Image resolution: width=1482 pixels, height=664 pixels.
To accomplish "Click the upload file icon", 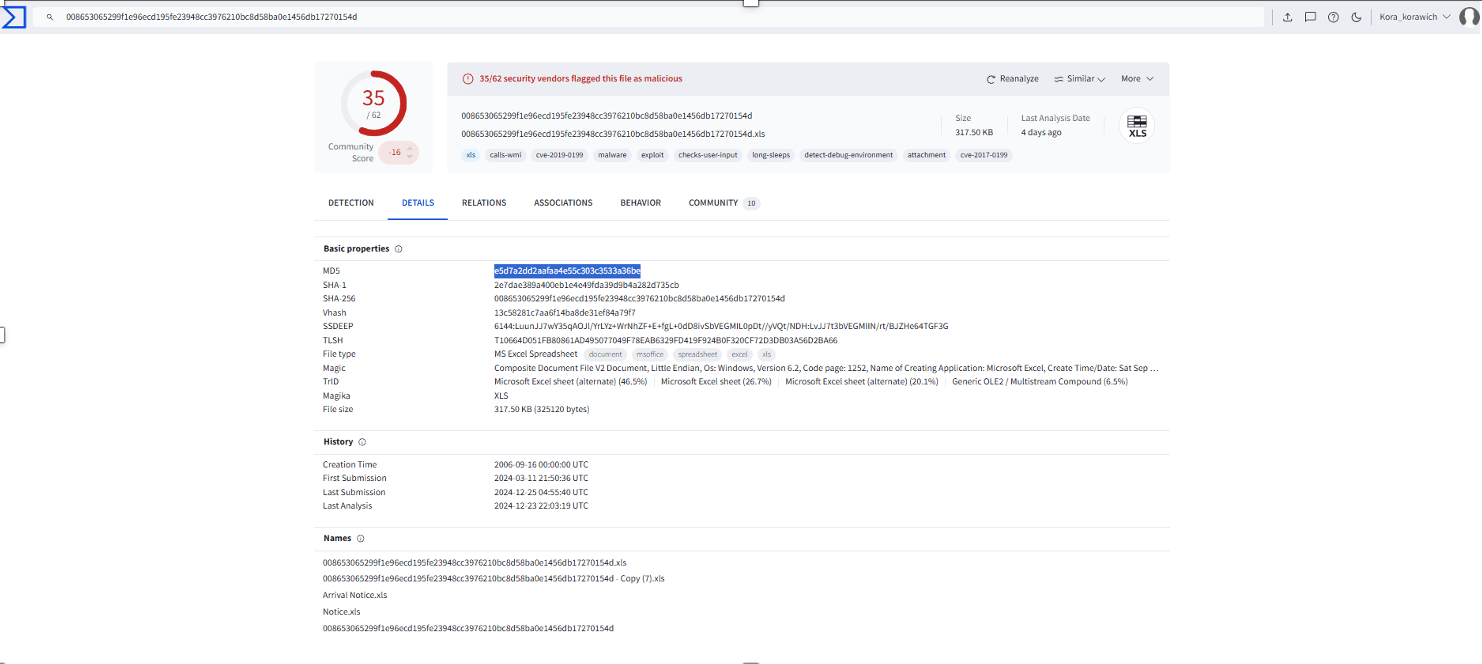I will tap(1287, 17).
